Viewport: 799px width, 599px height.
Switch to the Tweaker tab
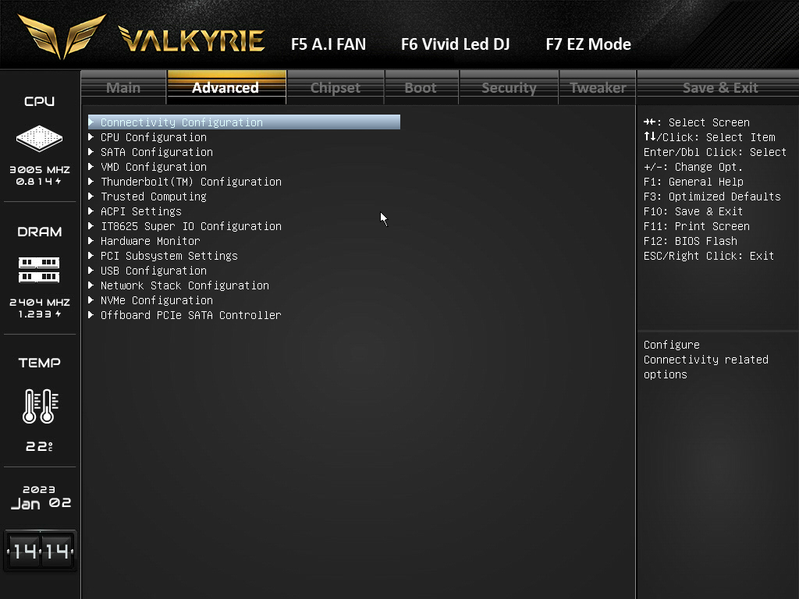pos(598,88)
